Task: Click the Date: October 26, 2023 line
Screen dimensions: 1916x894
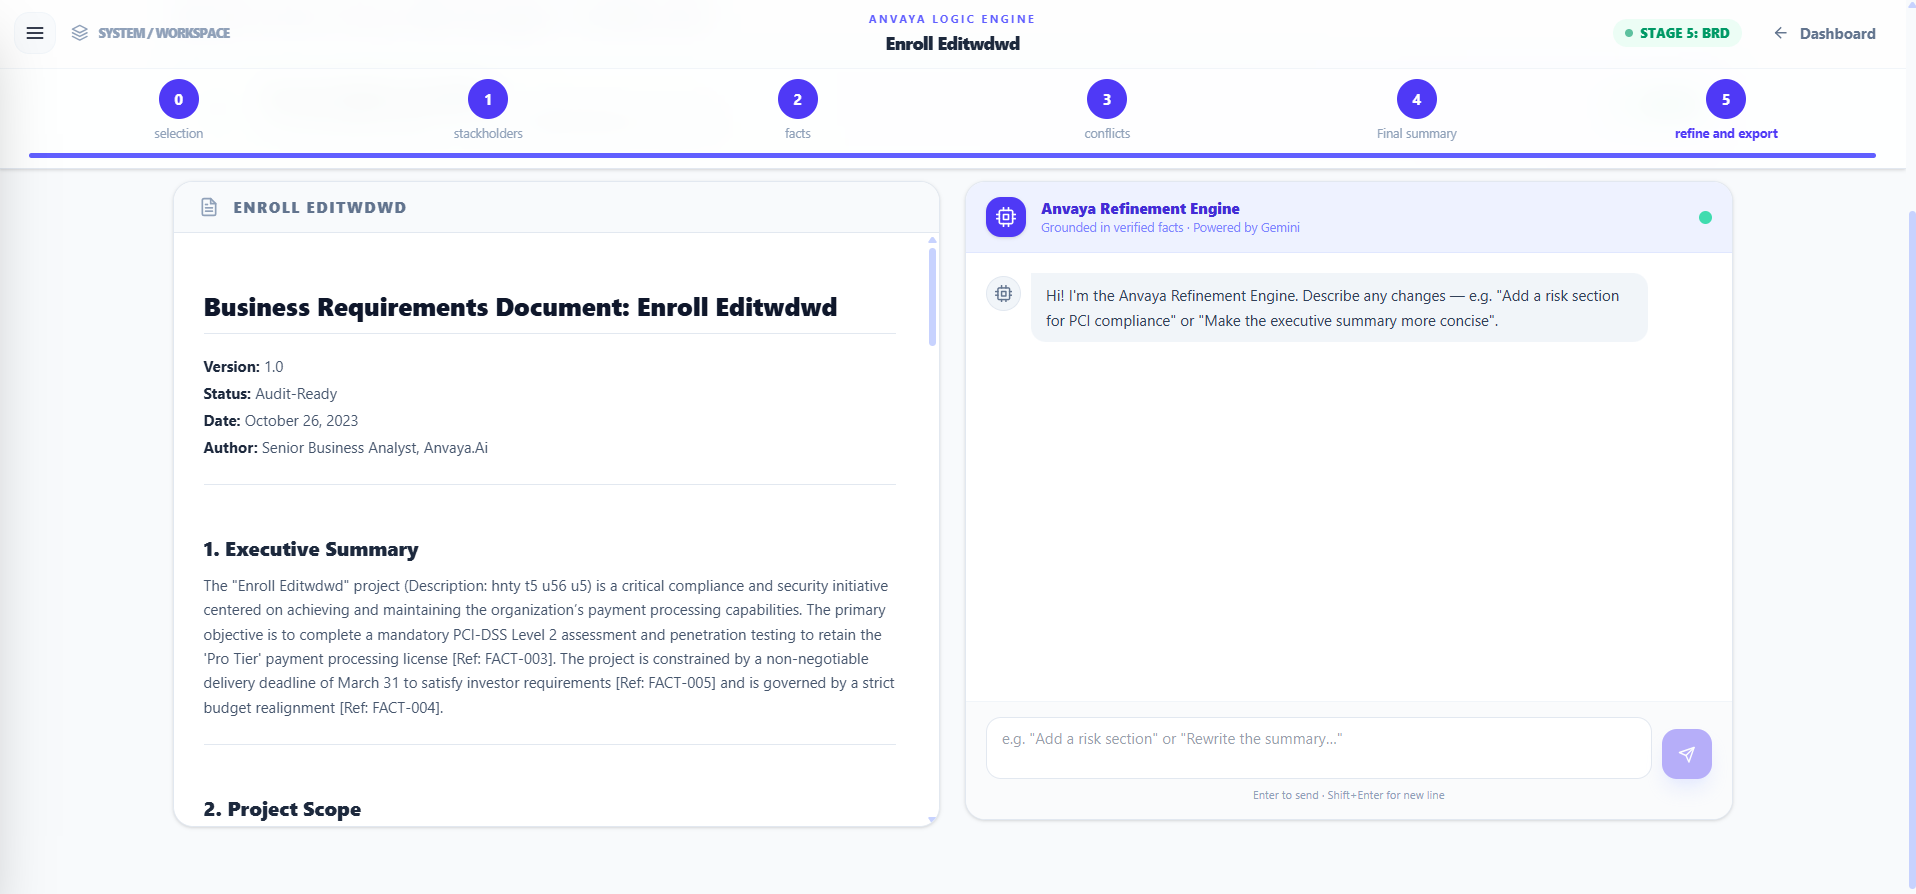Action: pyautogui.click(x=281, y=421)
